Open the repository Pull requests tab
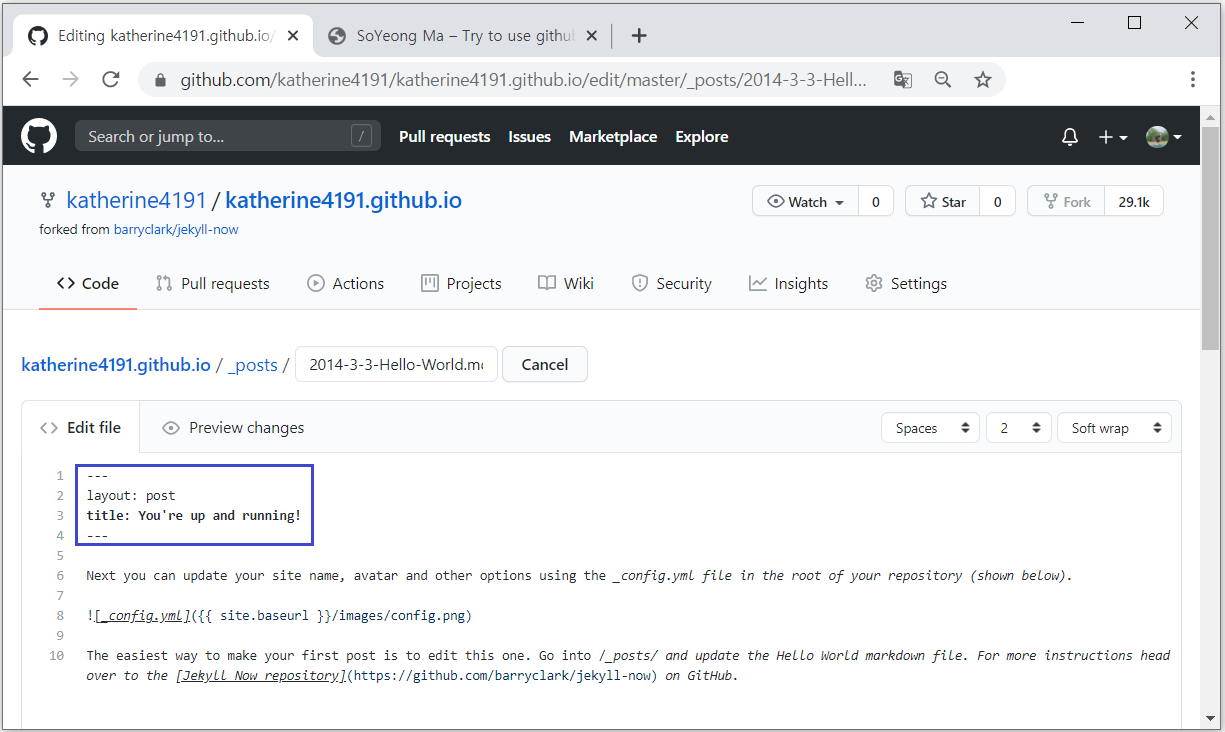The height and width of the screenshot is (732, 1225). pyautogui.click(x=212, y=283)
